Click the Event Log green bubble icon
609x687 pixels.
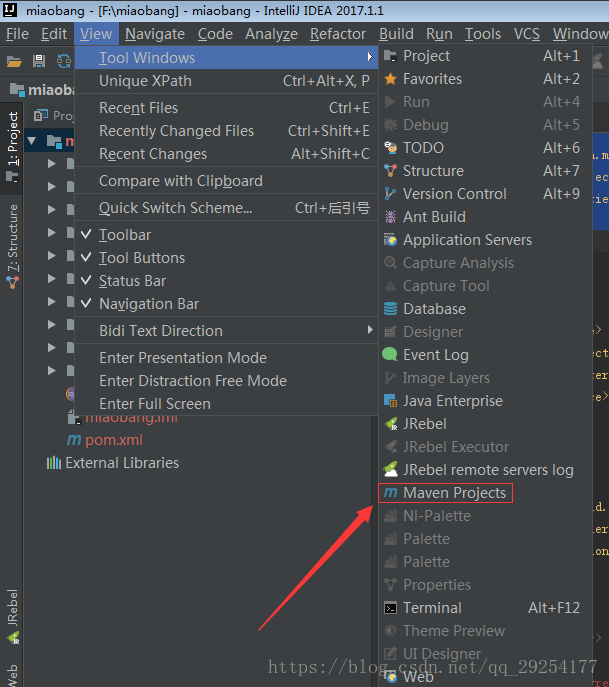390,354
